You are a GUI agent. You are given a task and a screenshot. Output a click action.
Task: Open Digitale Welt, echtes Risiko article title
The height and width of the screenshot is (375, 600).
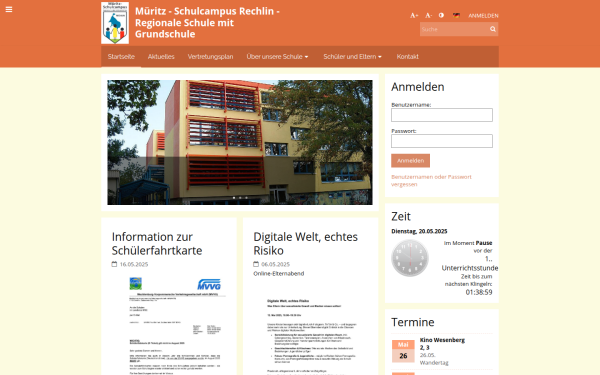(305, 243)
